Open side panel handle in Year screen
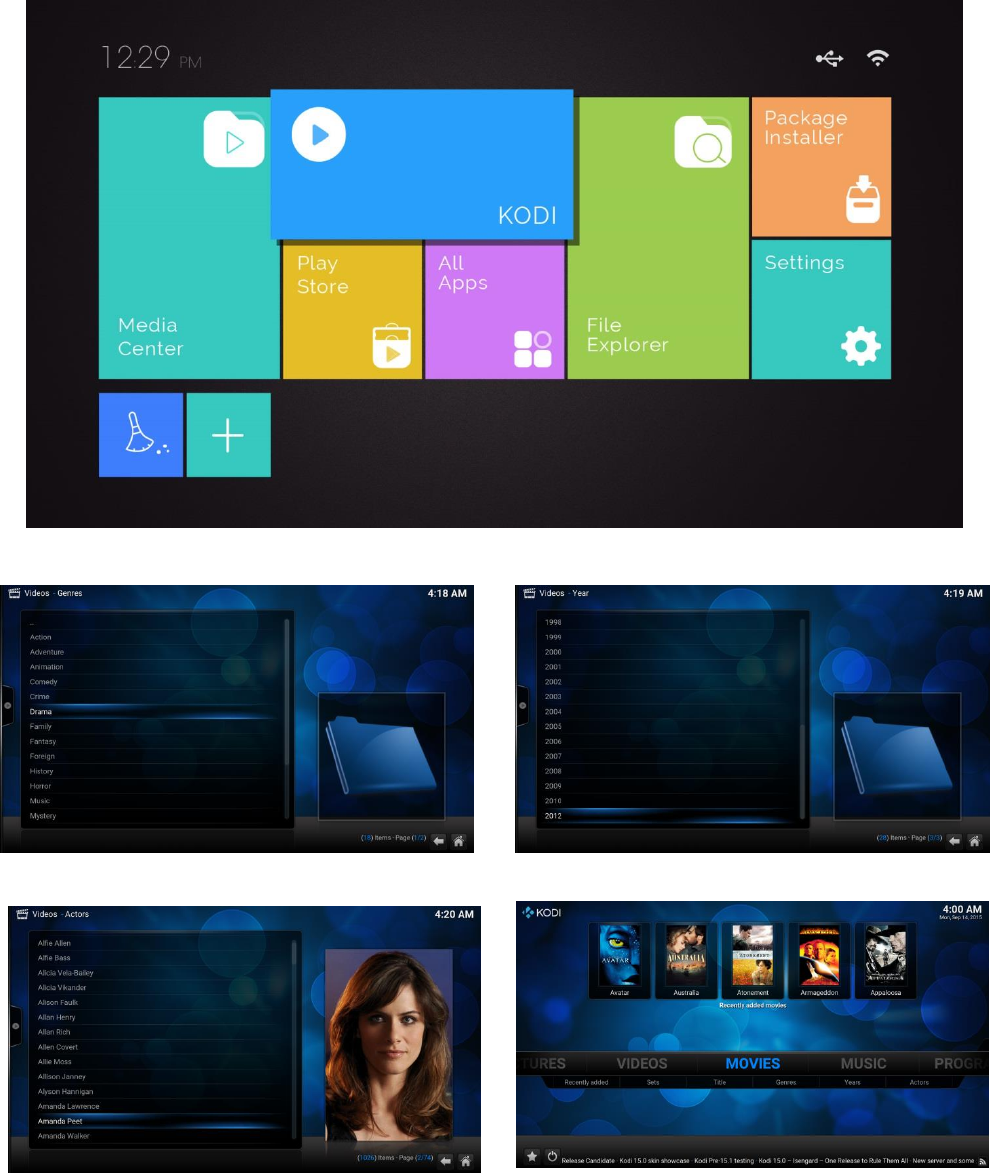Screen dimensions: 990x1173 522,705
